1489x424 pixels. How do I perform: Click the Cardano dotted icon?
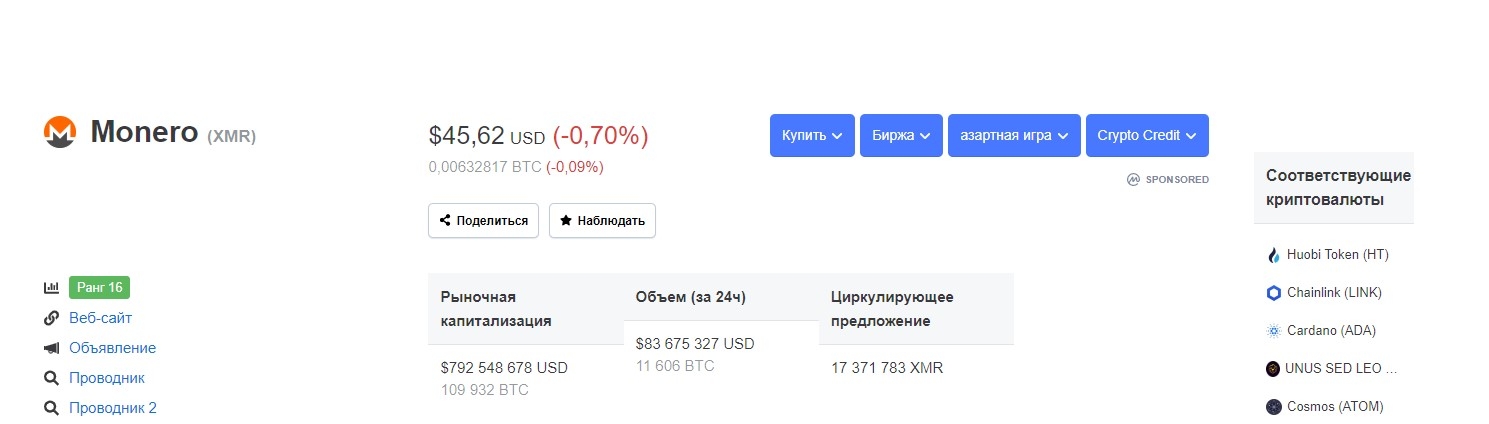[x=1273, y=331]
